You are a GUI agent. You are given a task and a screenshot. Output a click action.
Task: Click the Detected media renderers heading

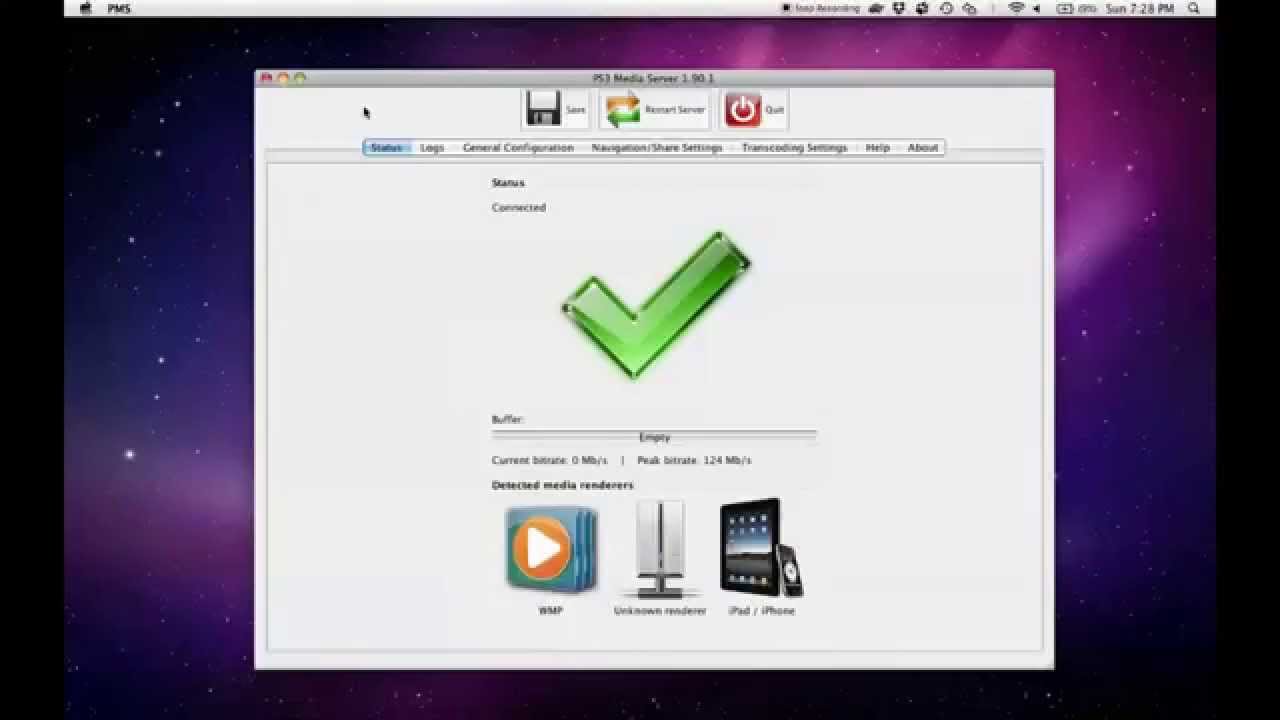click(x=562, y=485)
